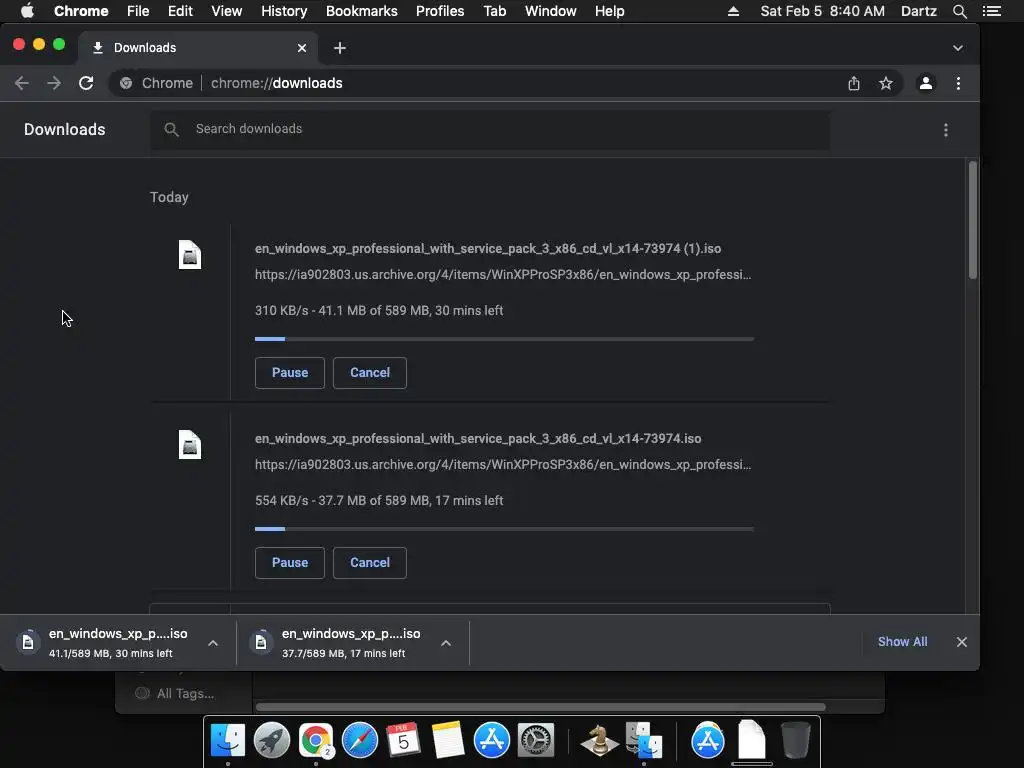1024x768 pixels.
Task: Open the profile avatar icon
Action: [925, 83]
